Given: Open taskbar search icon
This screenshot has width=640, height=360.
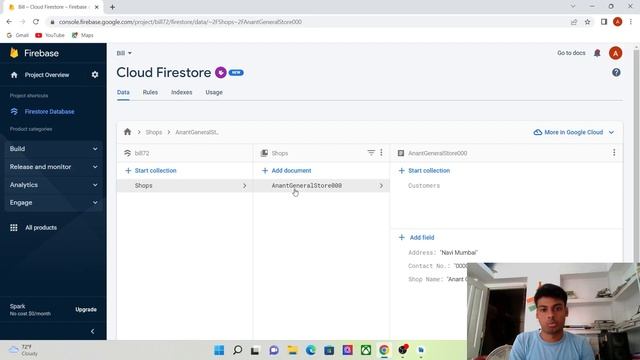Looking at the screenshot, I should [x=237, y=350].
